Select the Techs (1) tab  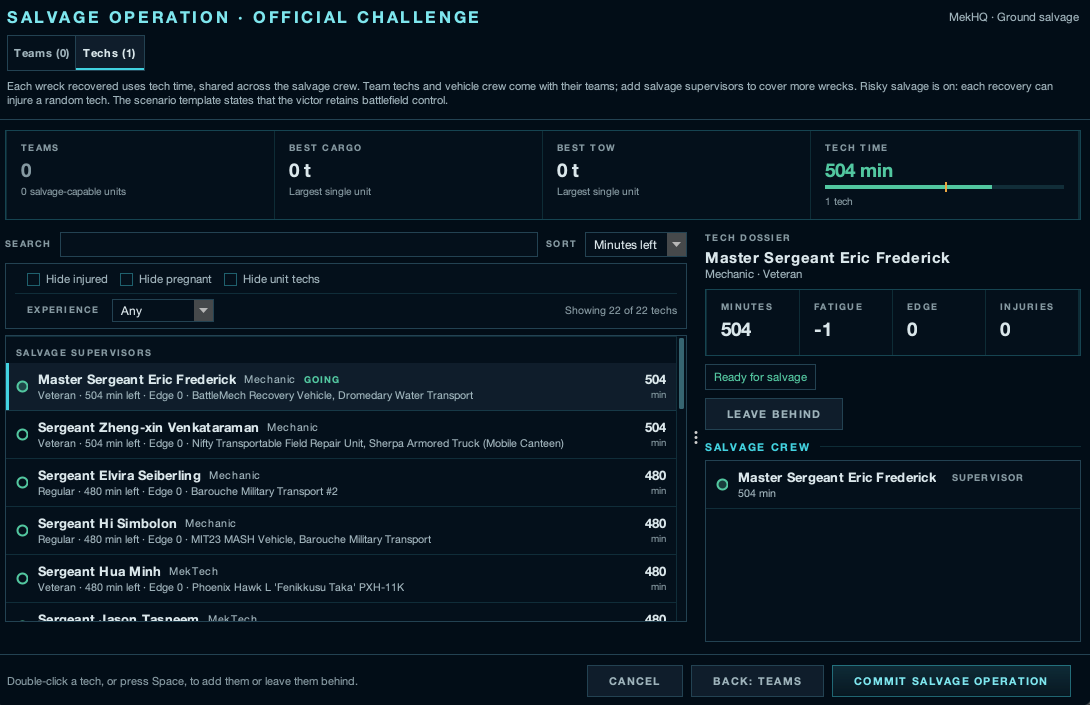(109, 53)
